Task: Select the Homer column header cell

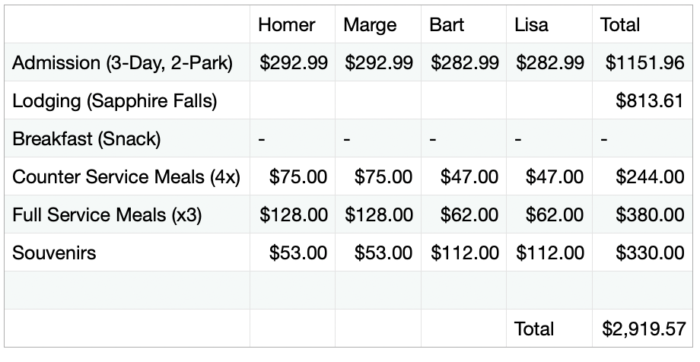Action: tap(292, 24)
